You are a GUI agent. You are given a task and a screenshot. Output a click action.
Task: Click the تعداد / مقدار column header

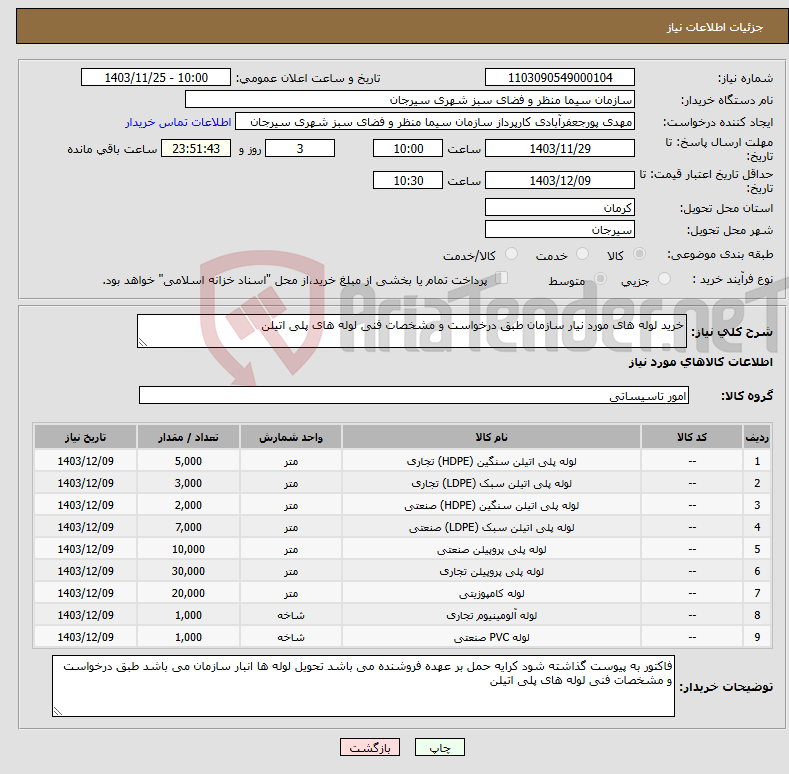(x=188, y=437)
